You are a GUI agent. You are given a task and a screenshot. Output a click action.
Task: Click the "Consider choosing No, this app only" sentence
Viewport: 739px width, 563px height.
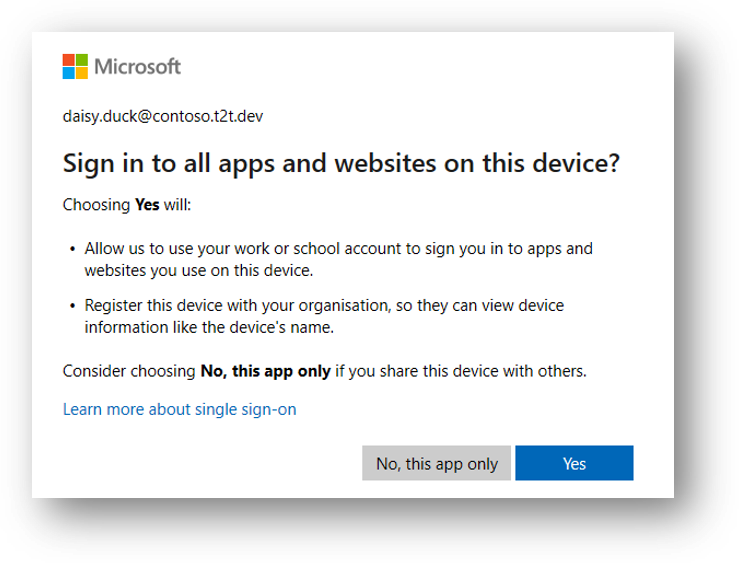(x=325, y=371)
